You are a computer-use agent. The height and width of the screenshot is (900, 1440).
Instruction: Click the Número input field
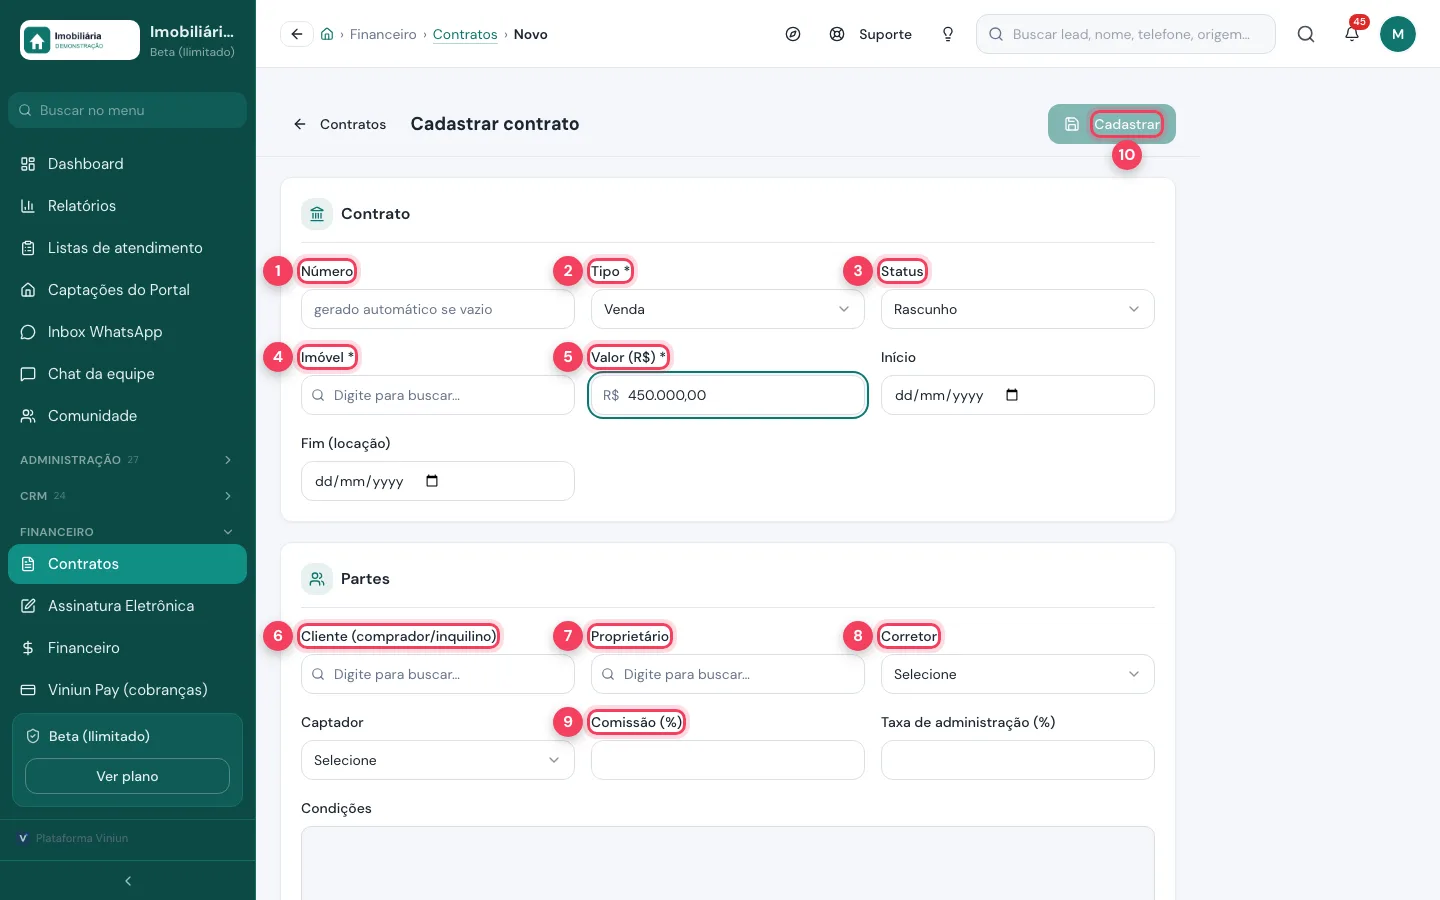pos(438,309)
